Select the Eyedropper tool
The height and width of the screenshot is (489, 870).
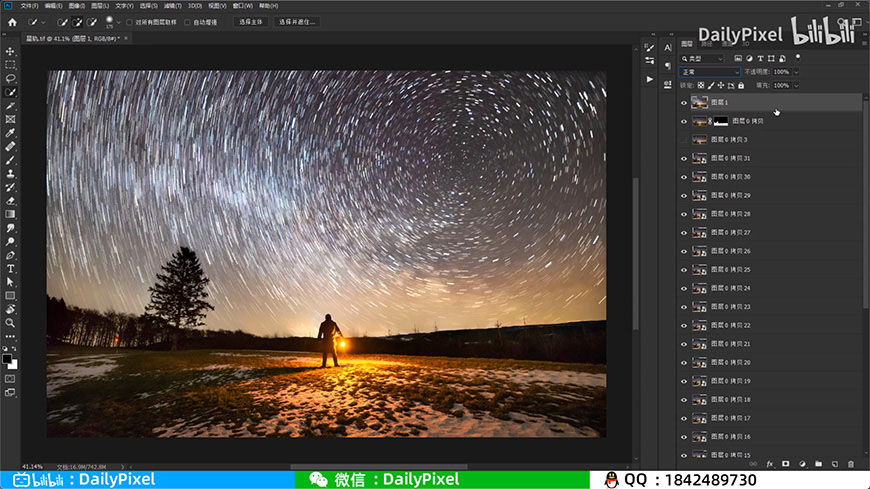coord(10,133)
